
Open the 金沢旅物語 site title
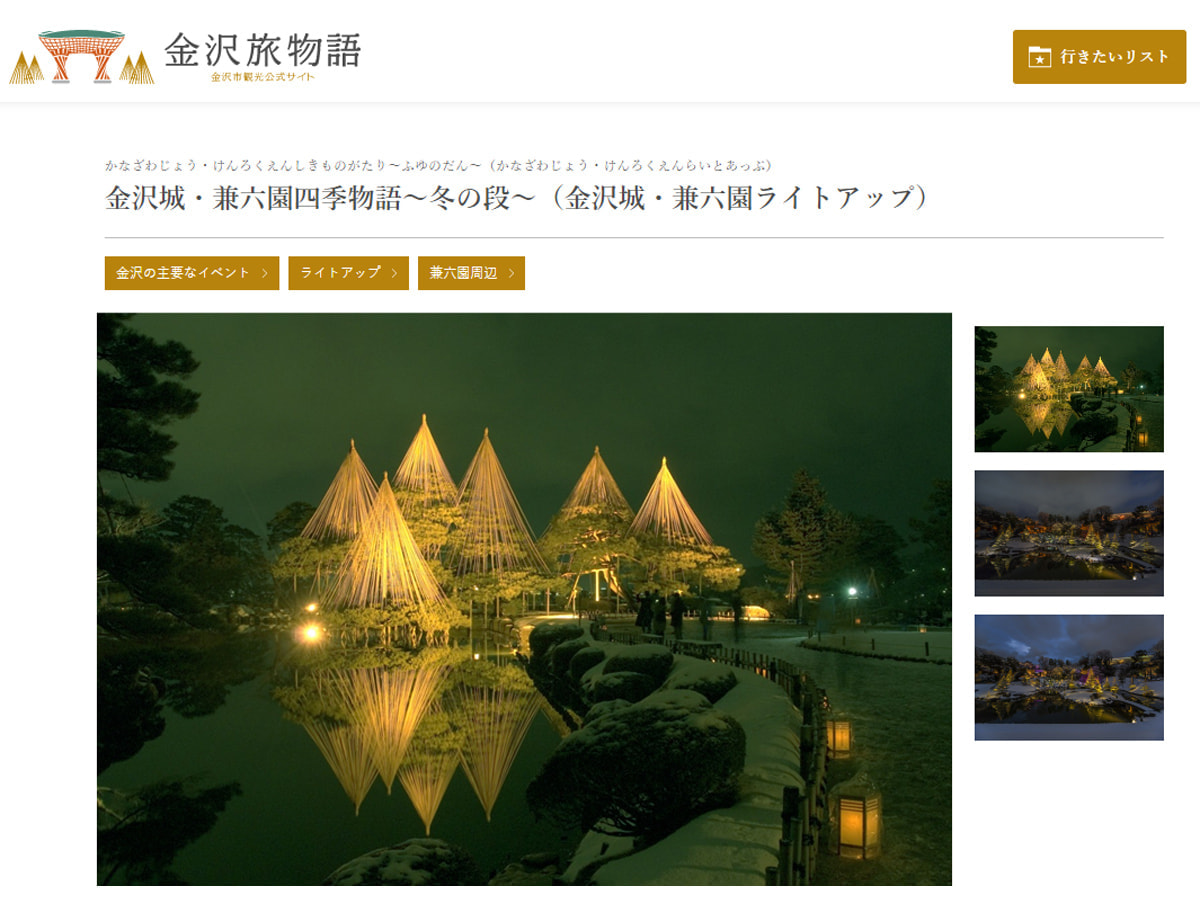tap(262, 50)
